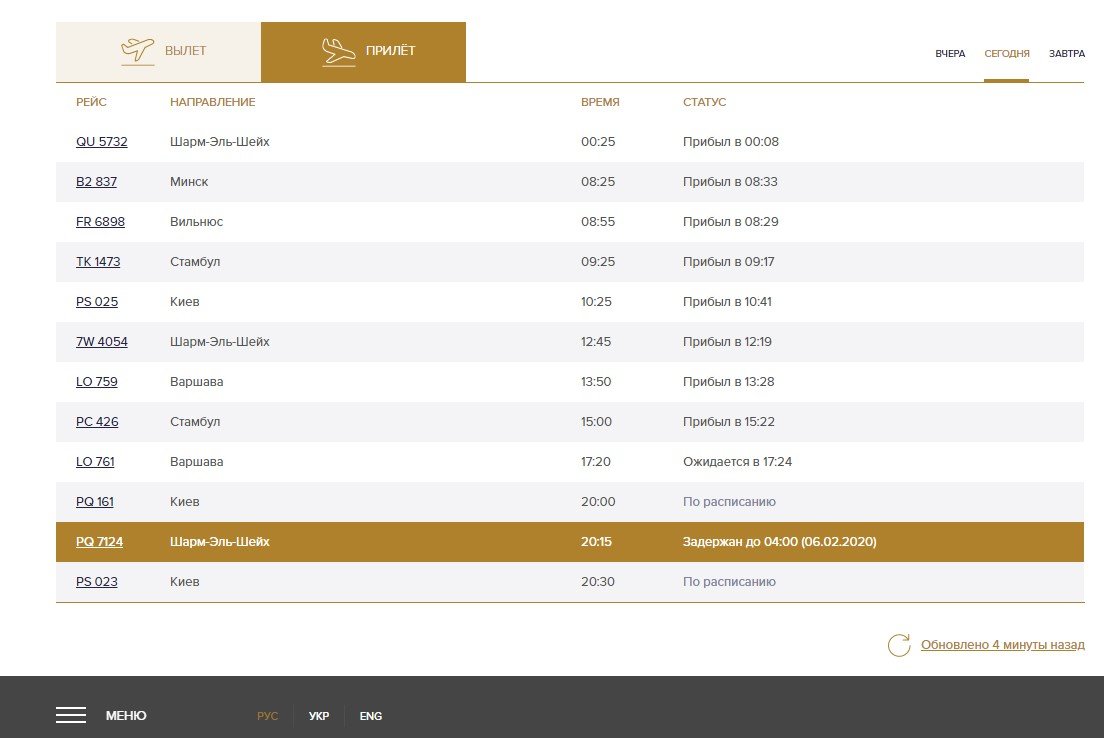Show yesterday's flights via ВЧЕРА
The height and width of the screenshot is (738, 1104).
(x=950, y=54)
